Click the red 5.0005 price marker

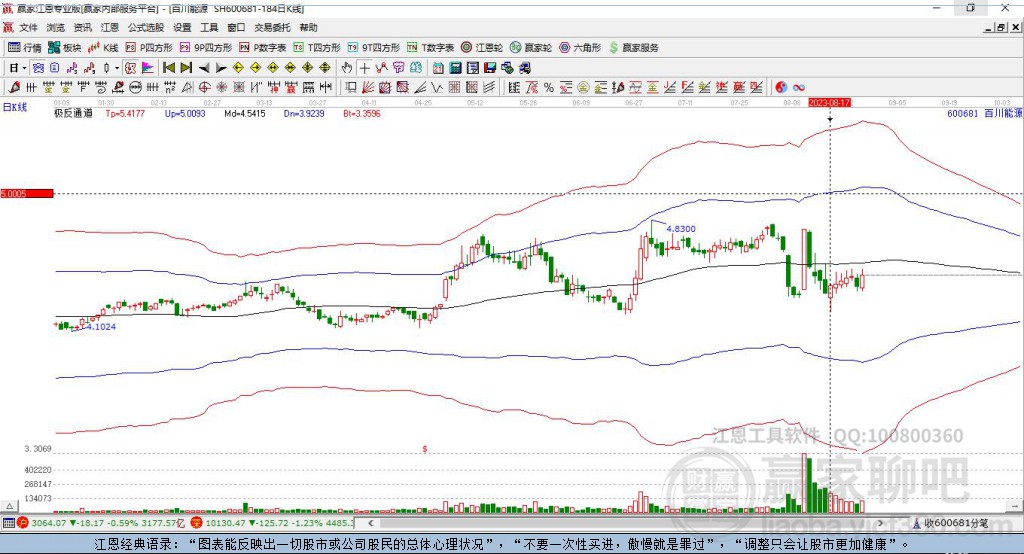[x=27, y=193]
